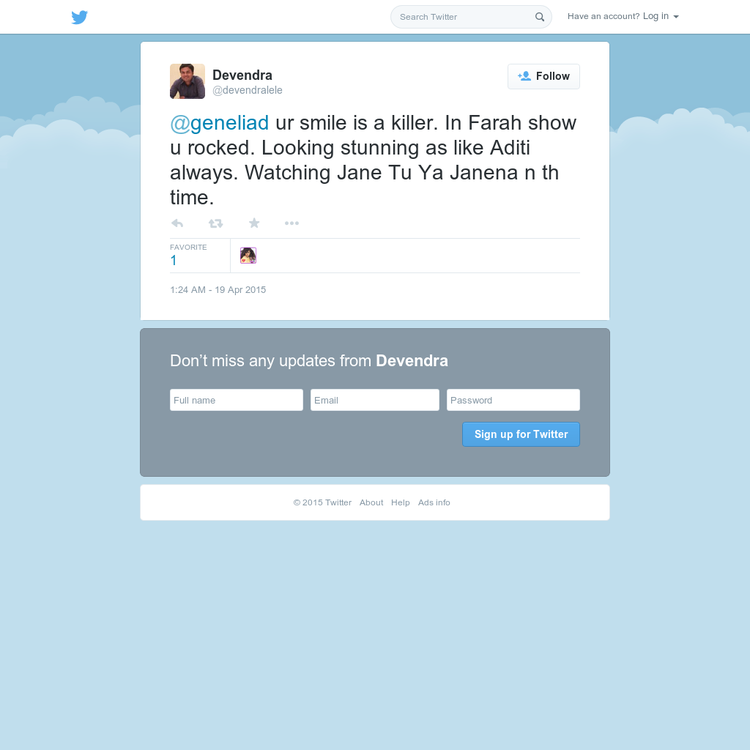Screen dimensions: 750x750
Task: Expand the Log in dropdown
Action: (x=661, y=16)
